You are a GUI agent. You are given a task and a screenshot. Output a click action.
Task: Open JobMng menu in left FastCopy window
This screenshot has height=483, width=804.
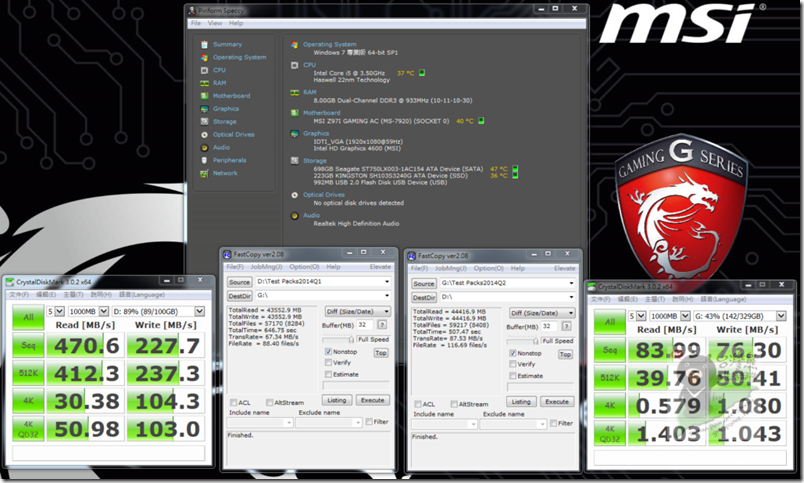tap(266, 267)
